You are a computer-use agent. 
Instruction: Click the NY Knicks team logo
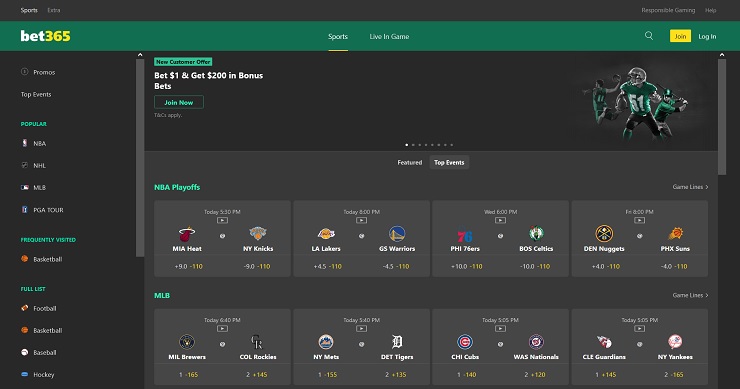[x=258, y=234]
